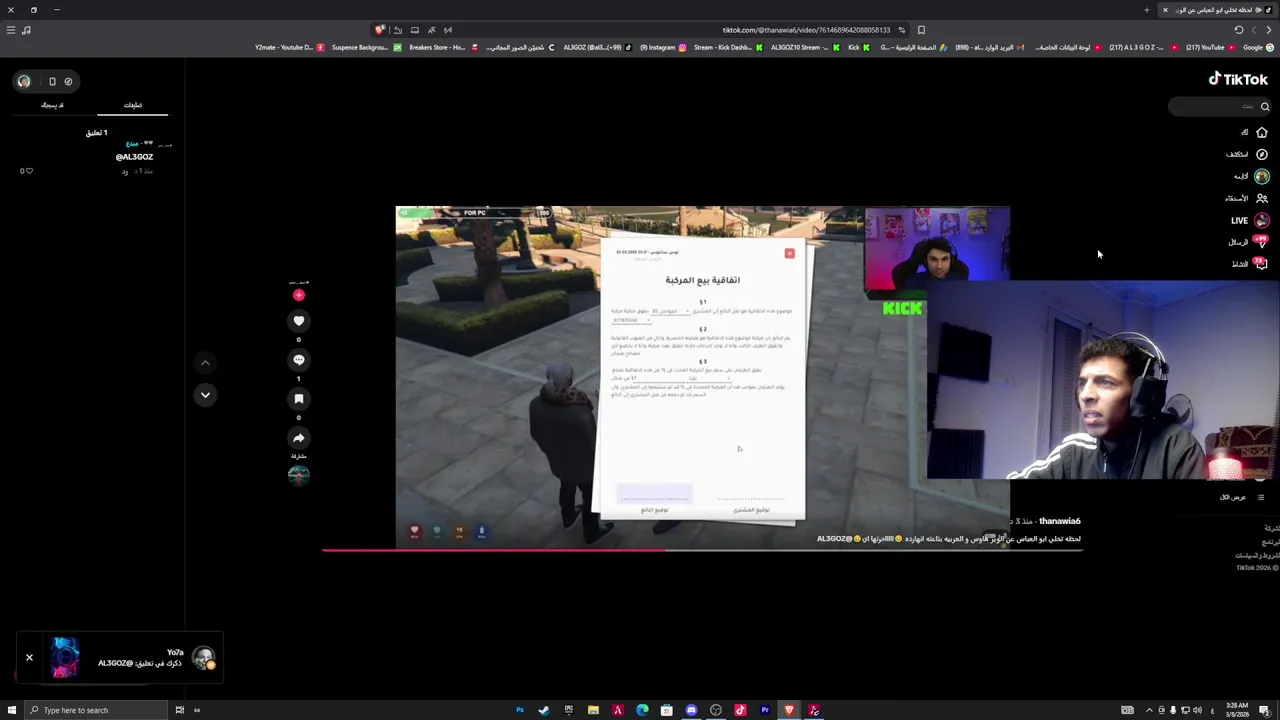
Task: Open the AL3GOZ10 Stream bookmark
Action: click(x=806, y=47)
